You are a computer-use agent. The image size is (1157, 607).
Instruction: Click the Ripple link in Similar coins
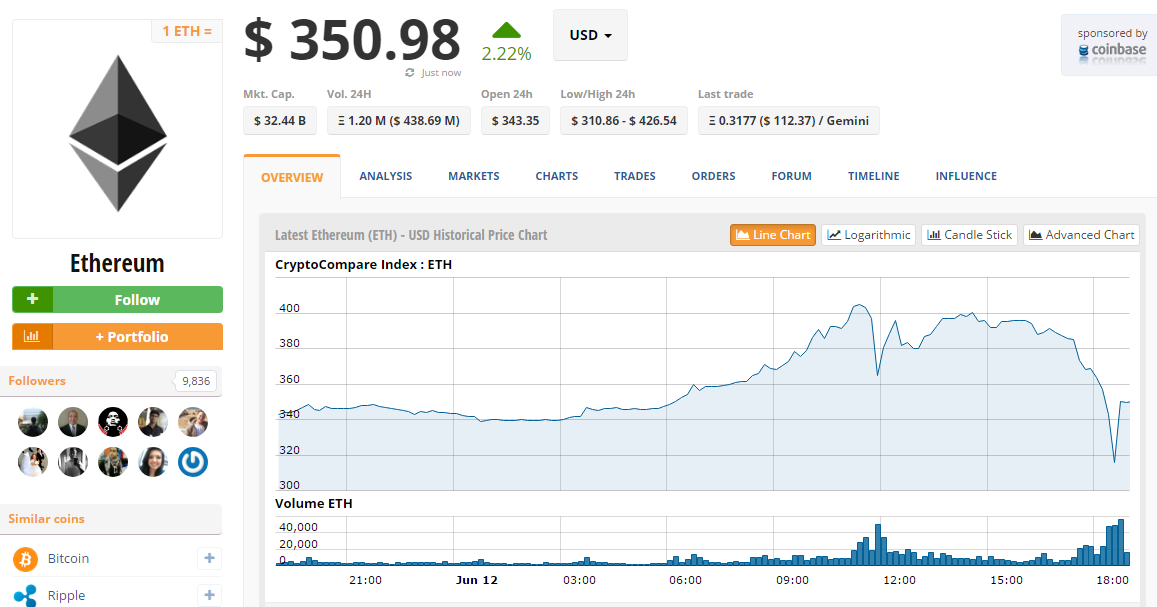pyautogui.click(x=66, y=595)
